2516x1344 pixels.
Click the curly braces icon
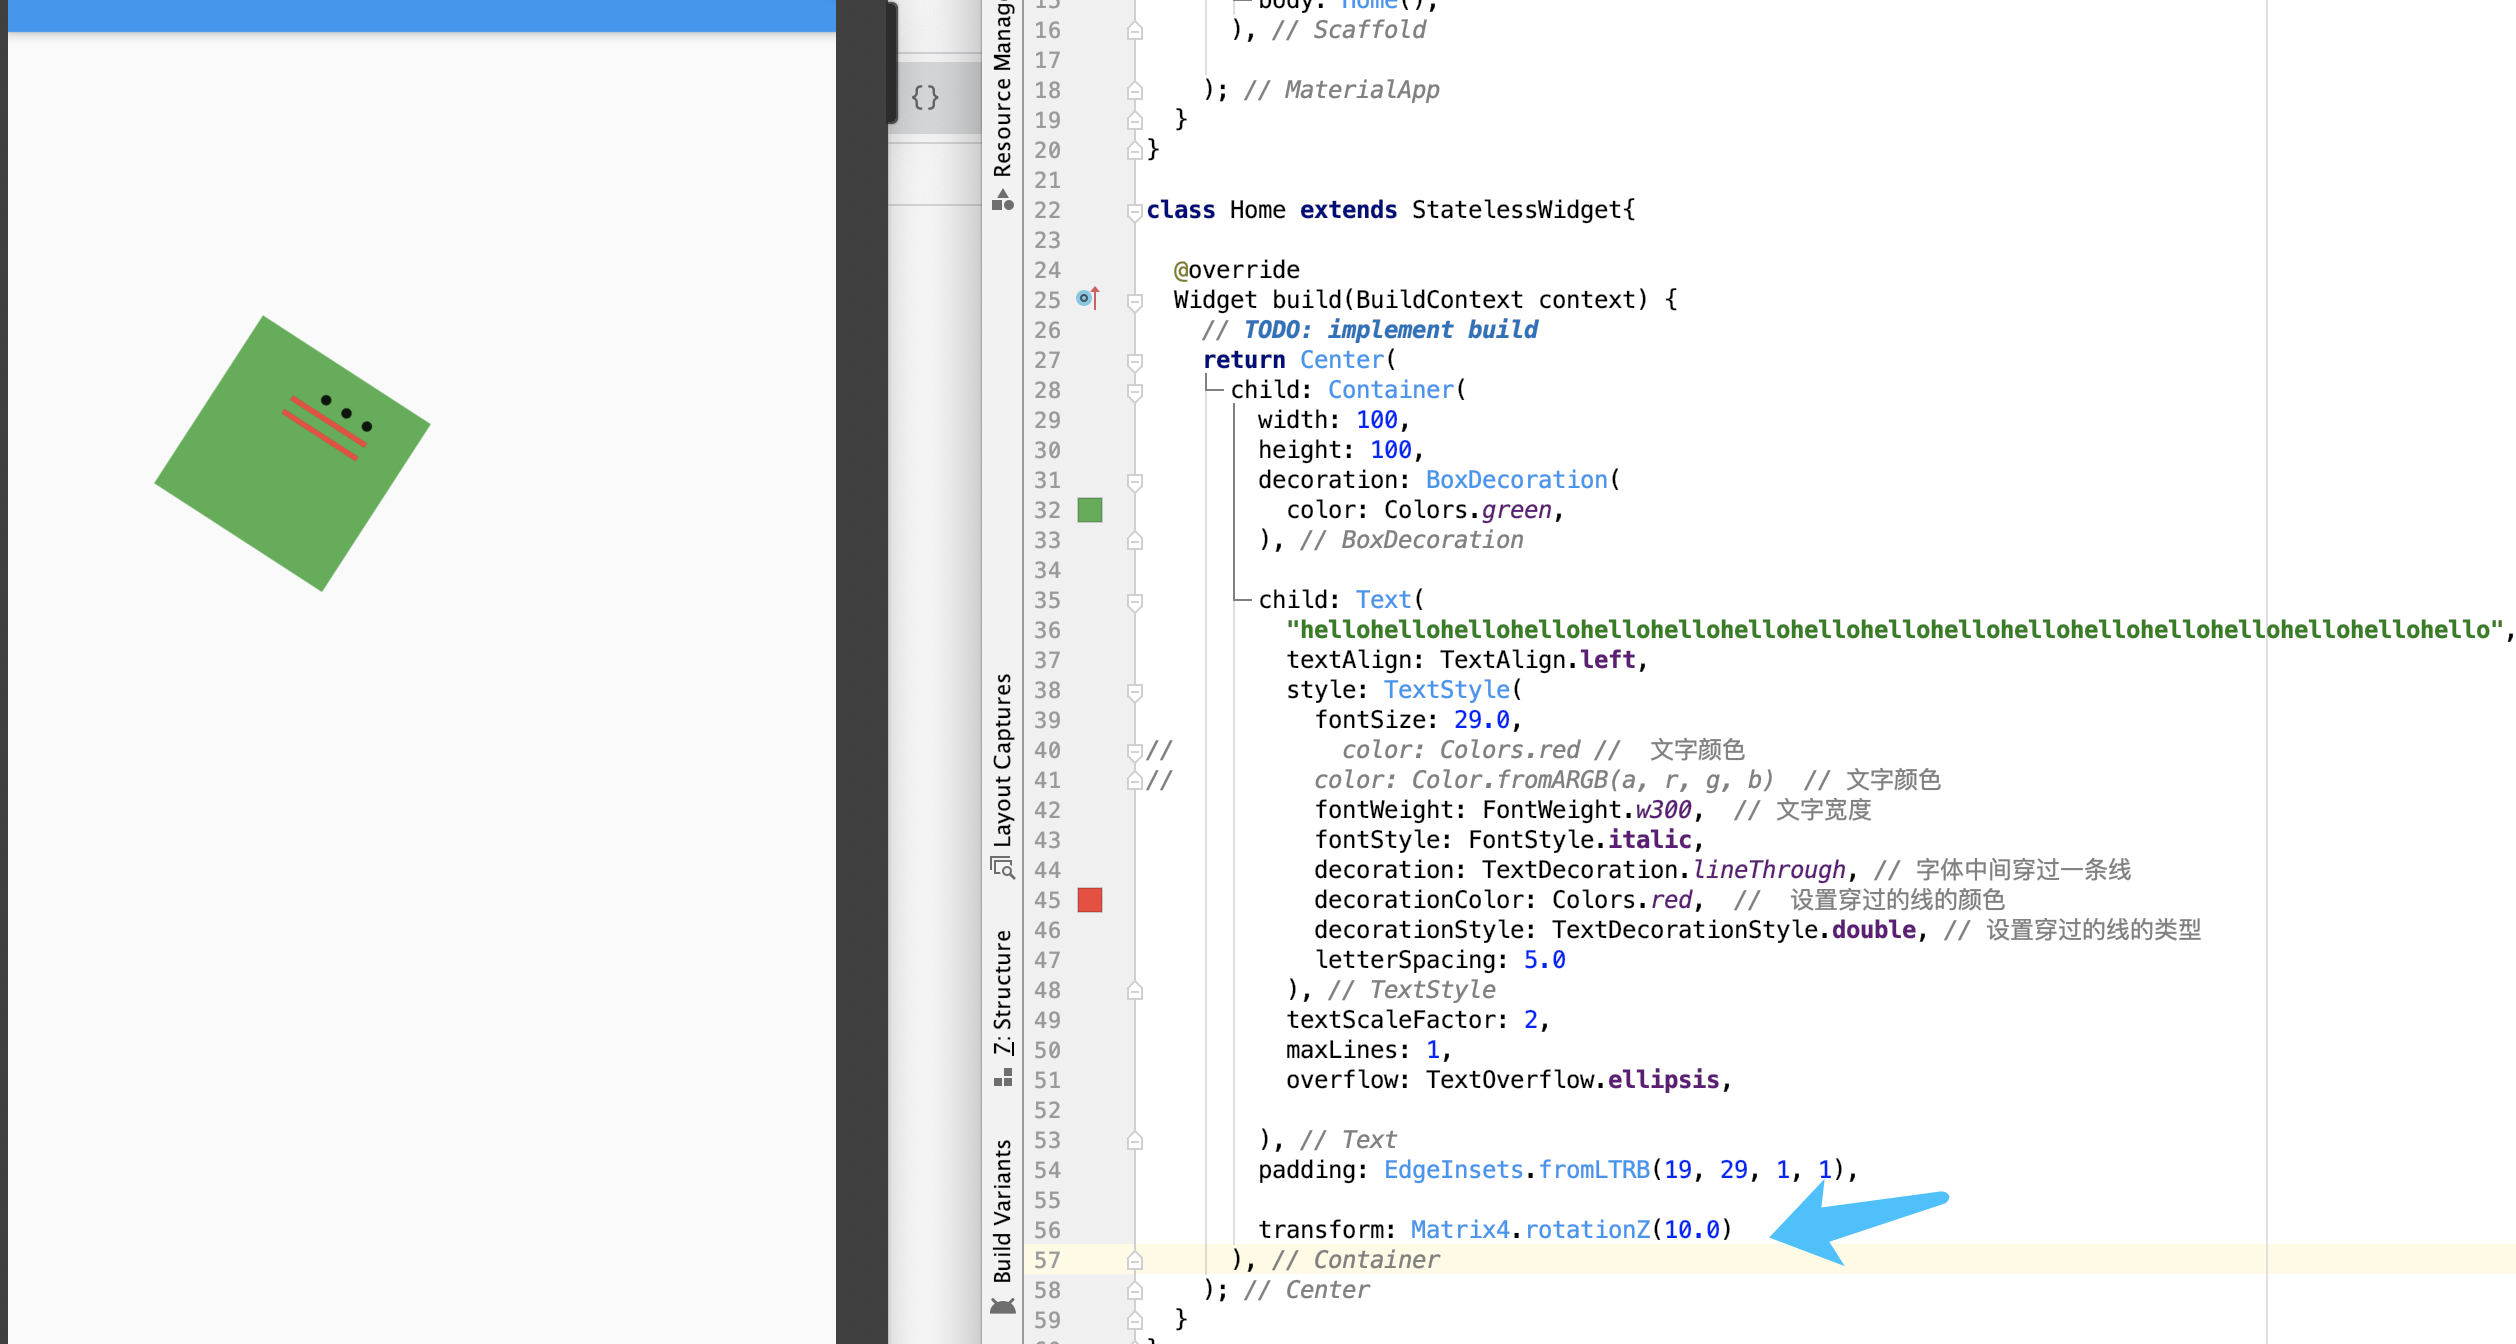tap(925, 97)
